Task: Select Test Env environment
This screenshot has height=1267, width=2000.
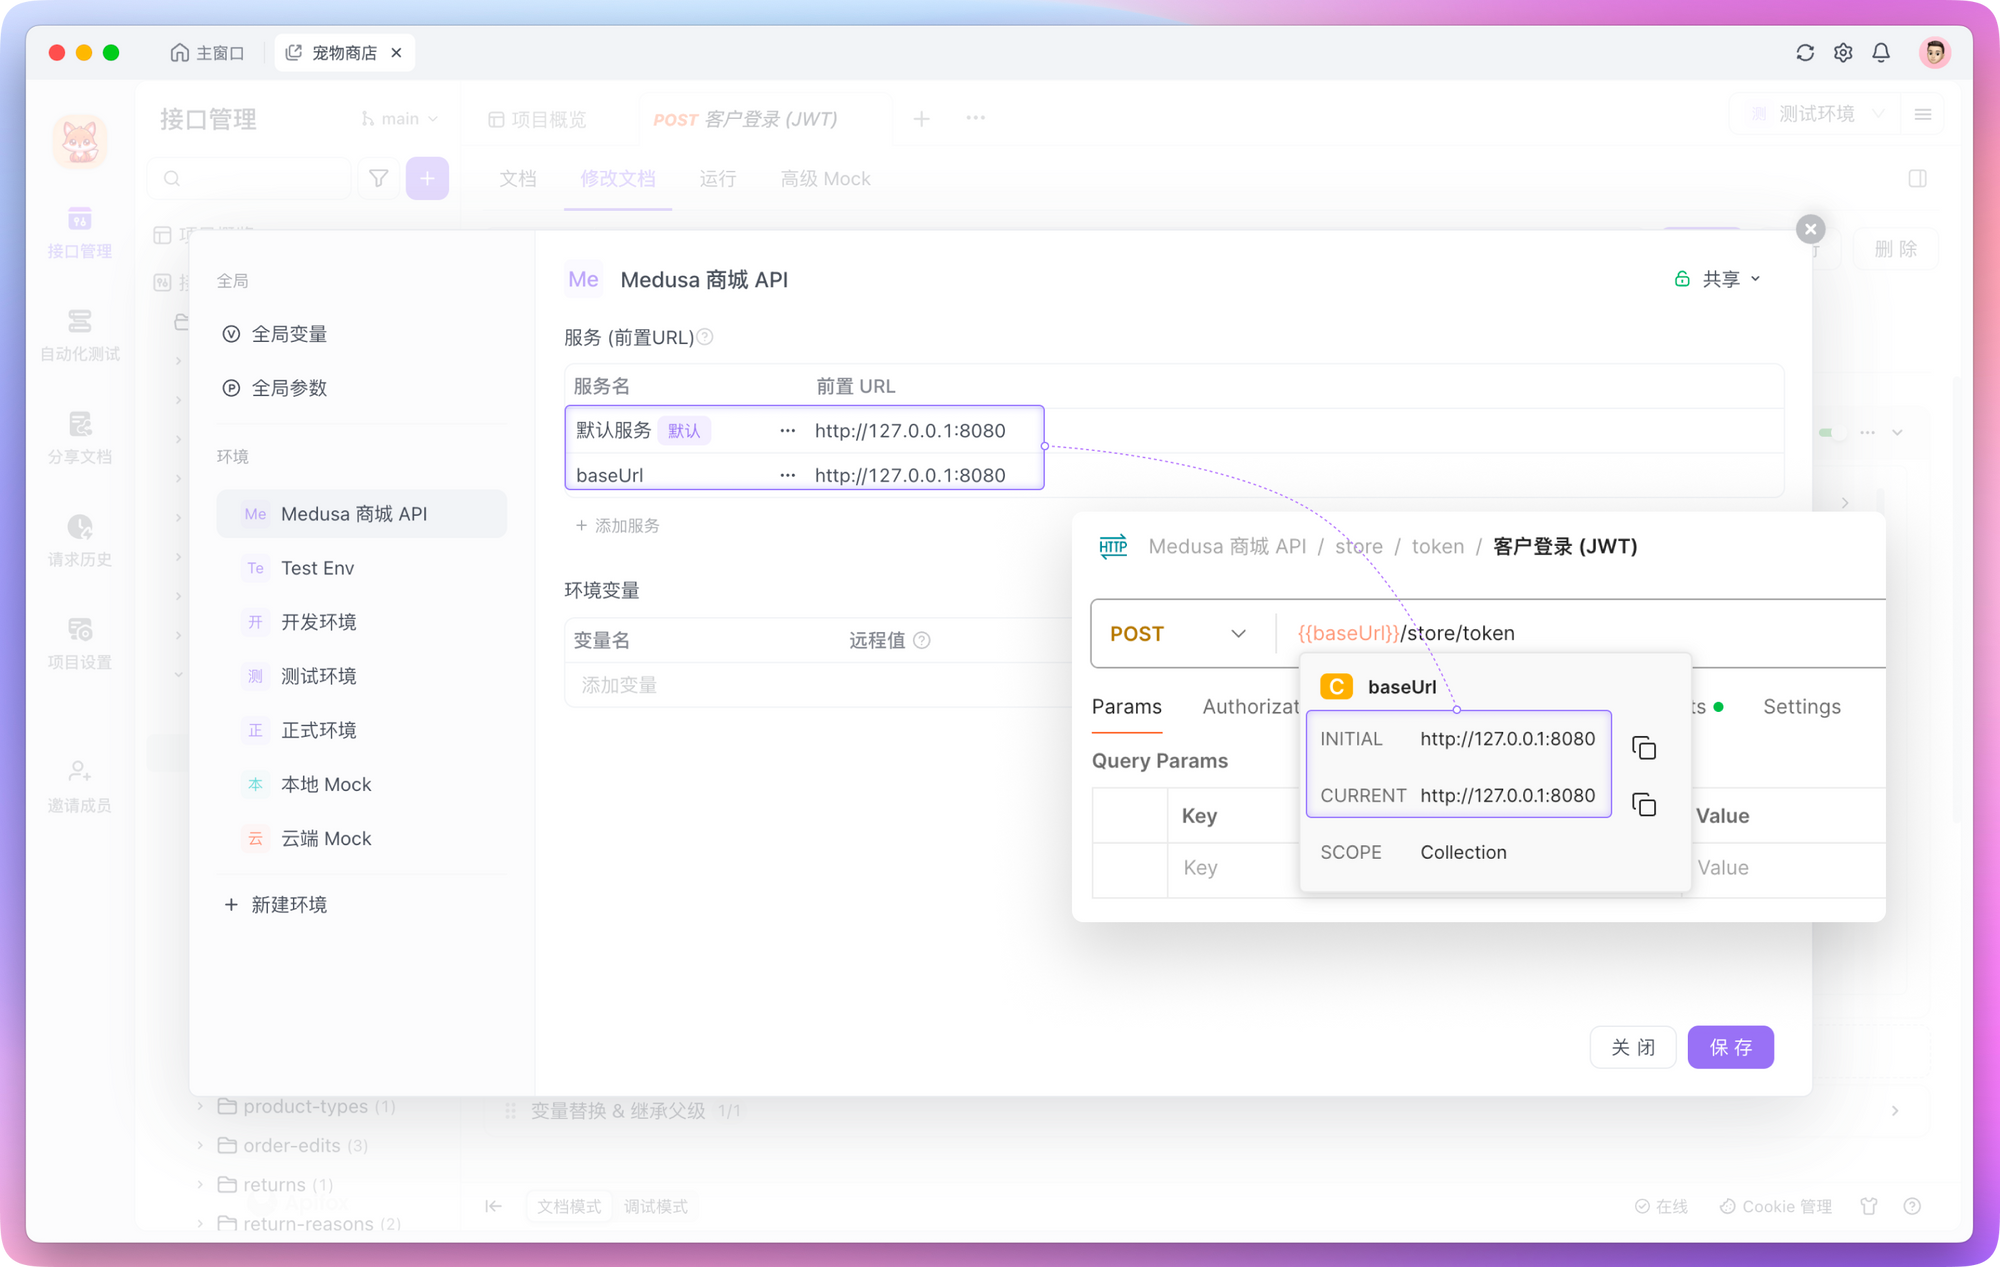Action: (x=362, y=568)
